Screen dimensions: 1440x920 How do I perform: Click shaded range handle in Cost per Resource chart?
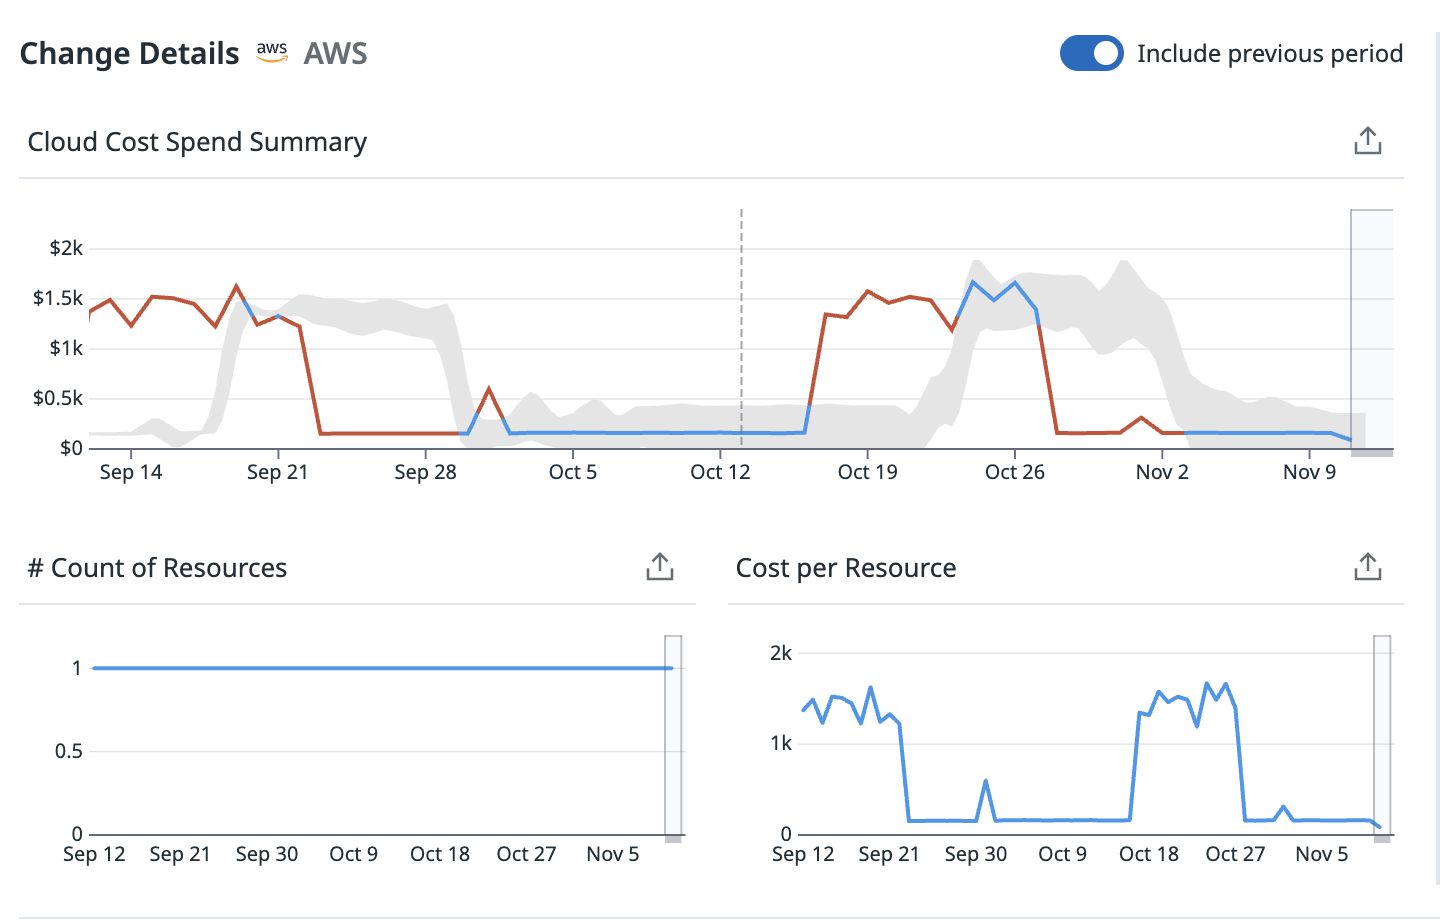coord(1381,738)
